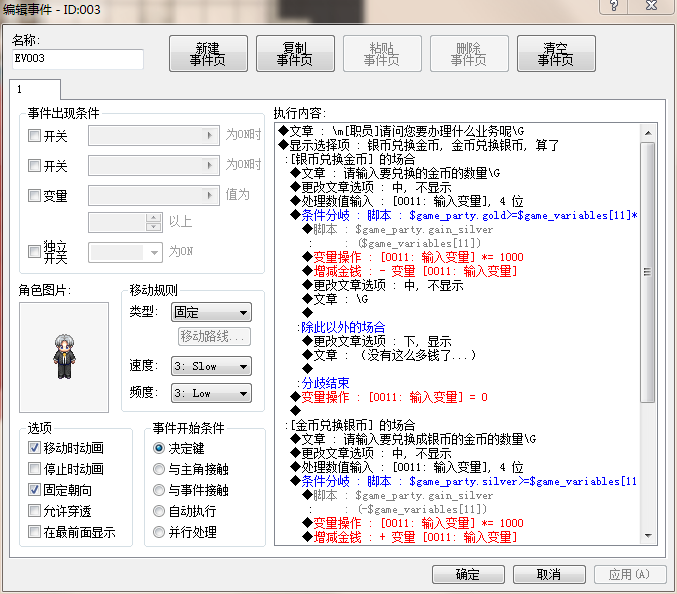Toggle the 固定朝向 checkbox

[x=34, y=490]
